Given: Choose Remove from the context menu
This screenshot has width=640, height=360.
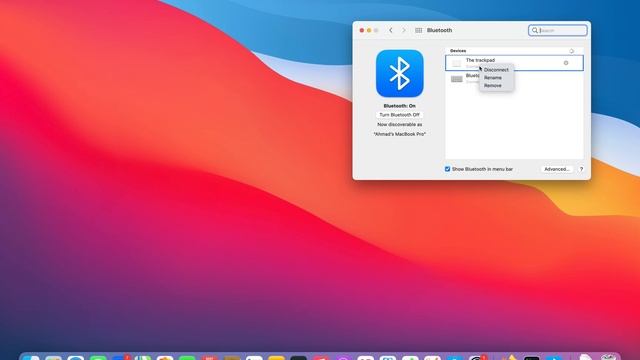Looking at the screenshot, I should pos(493,85).
